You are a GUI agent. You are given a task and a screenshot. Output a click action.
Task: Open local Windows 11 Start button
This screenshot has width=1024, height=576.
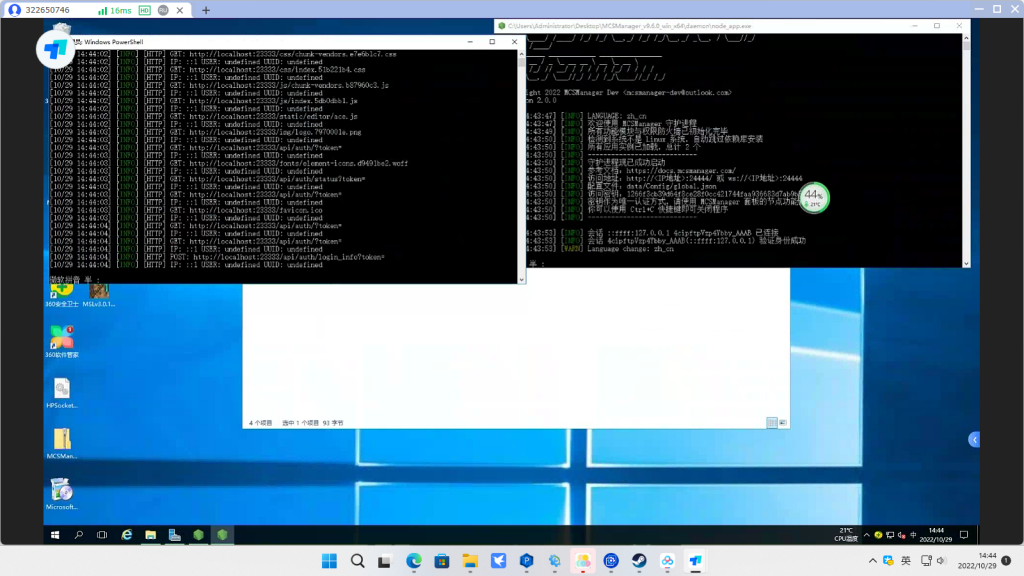click(x=329, y=561)
